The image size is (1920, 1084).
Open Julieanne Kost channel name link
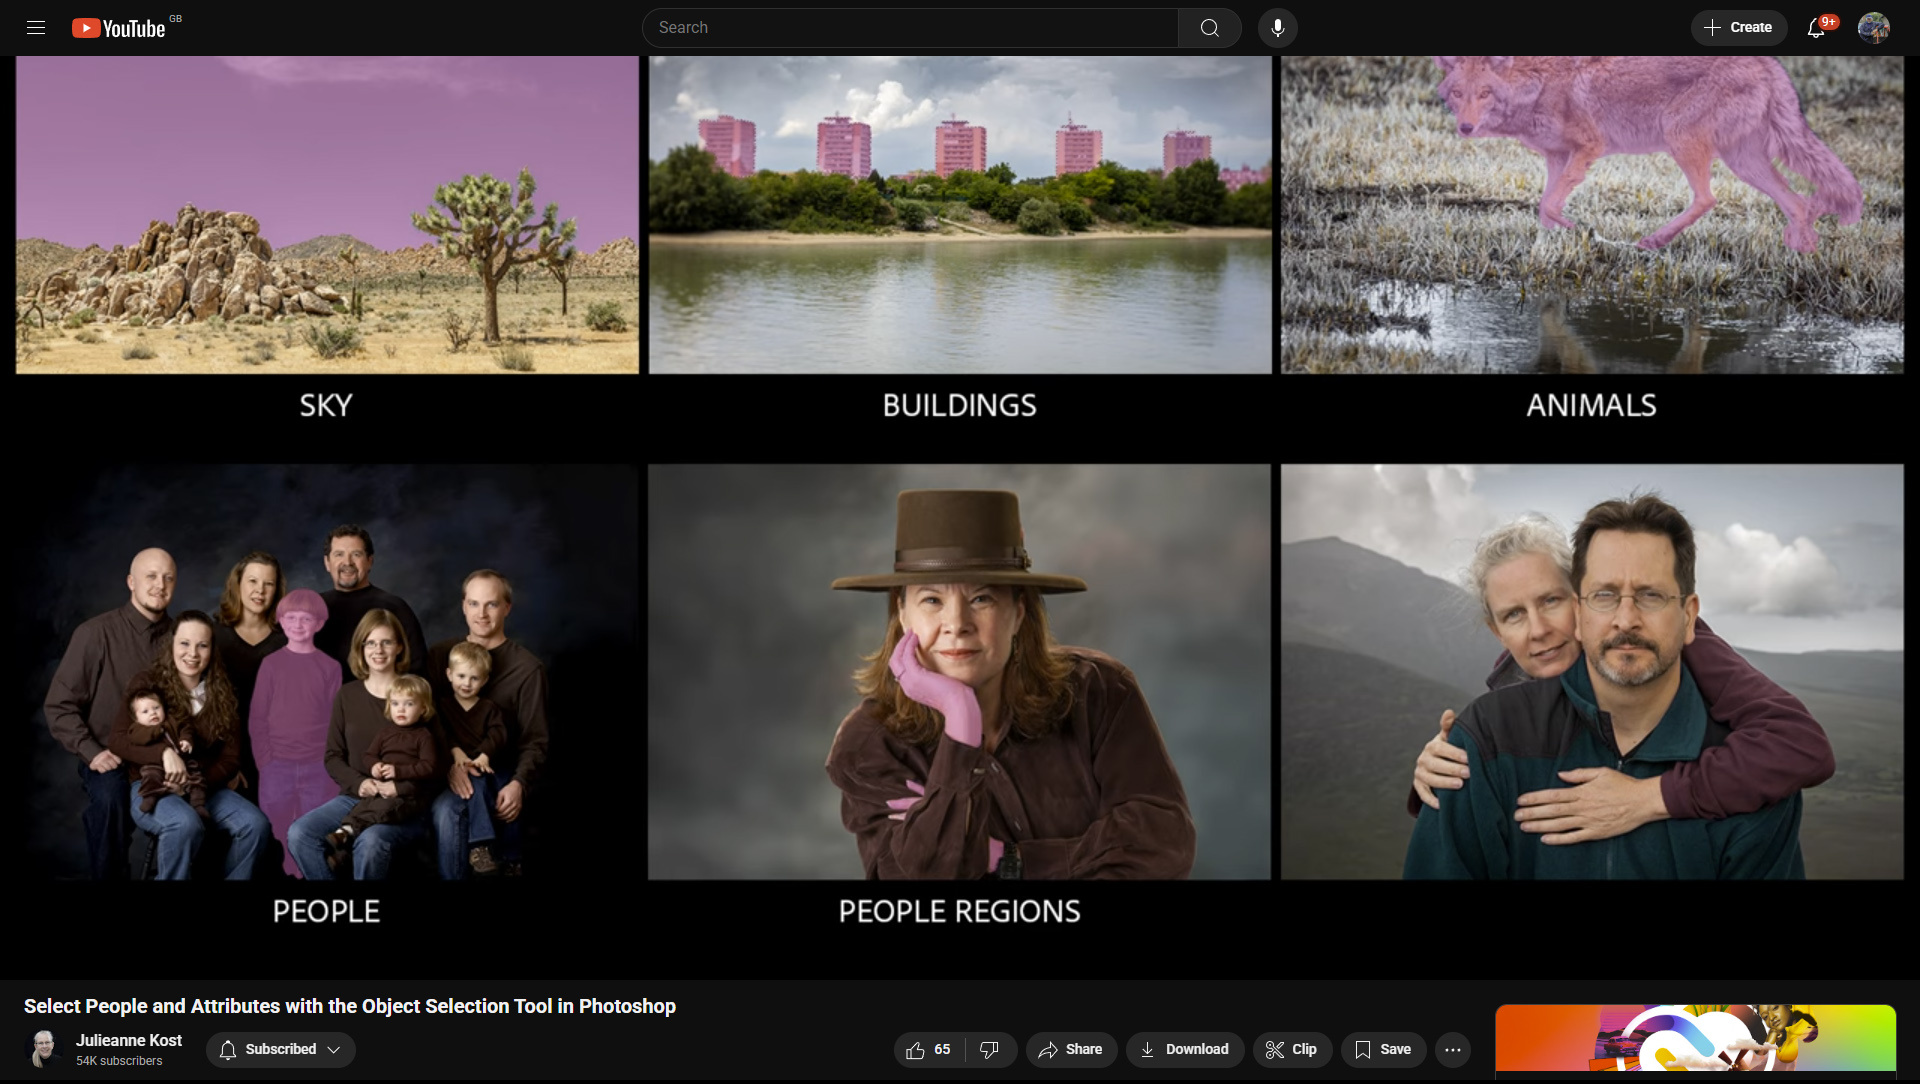pyautogui.click(x=129, y=1040)
